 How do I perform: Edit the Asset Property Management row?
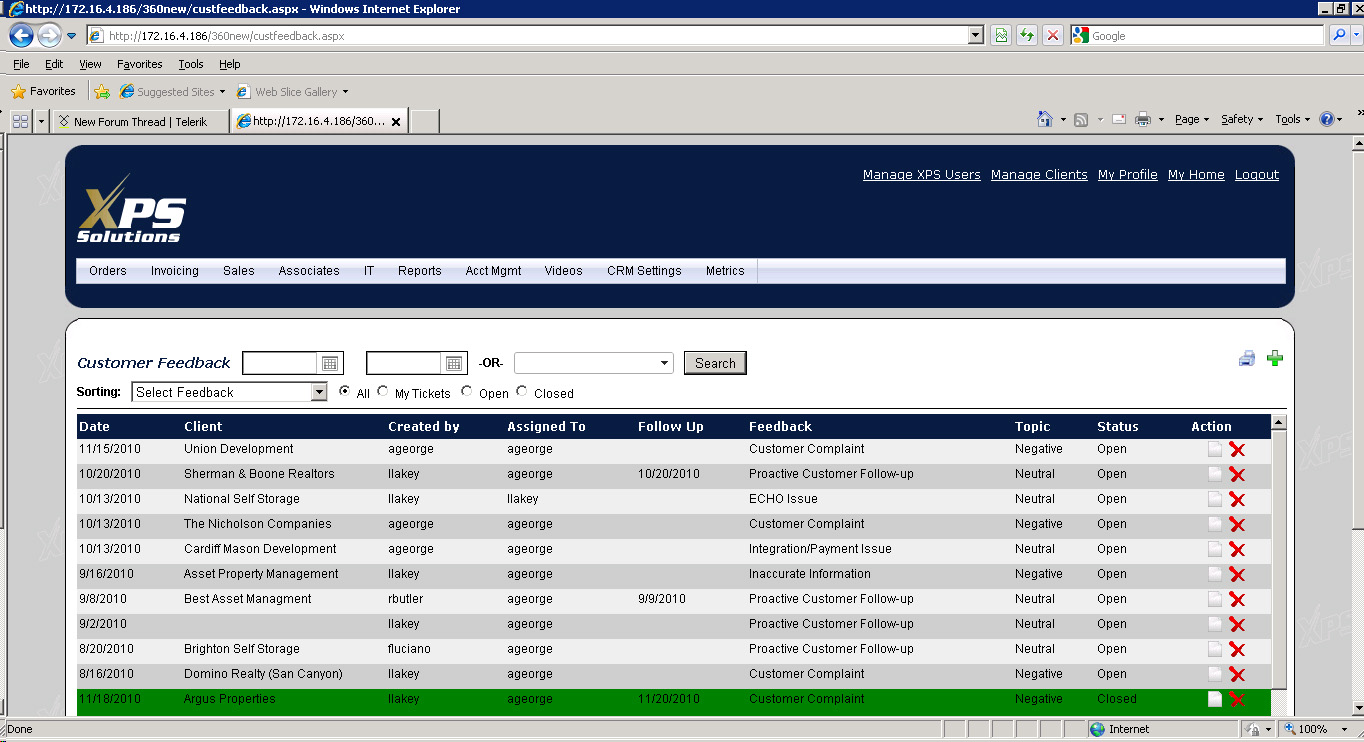[x=1215, y=574]
